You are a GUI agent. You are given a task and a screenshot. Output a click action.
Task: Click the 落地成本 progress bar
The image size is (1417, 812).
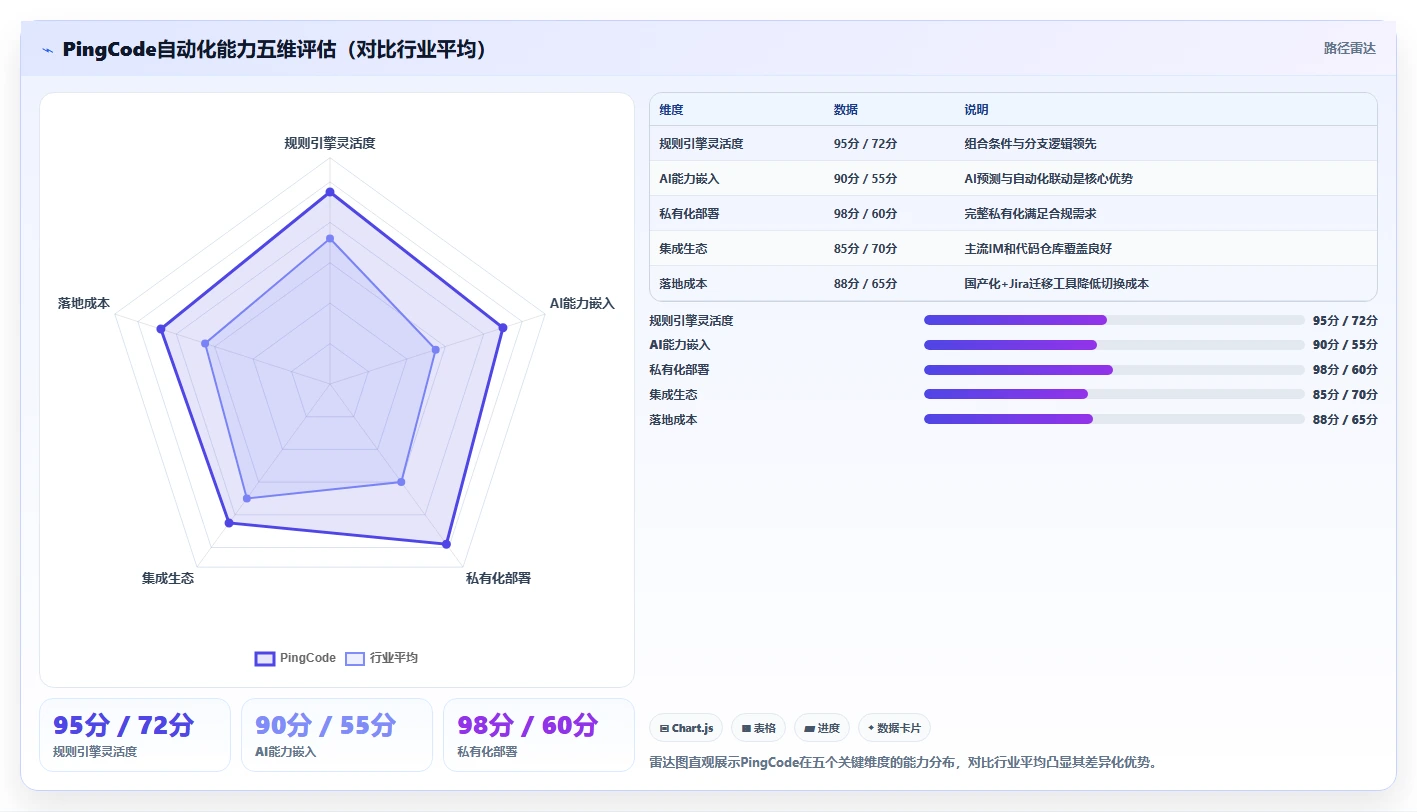tap(1114, 419)
